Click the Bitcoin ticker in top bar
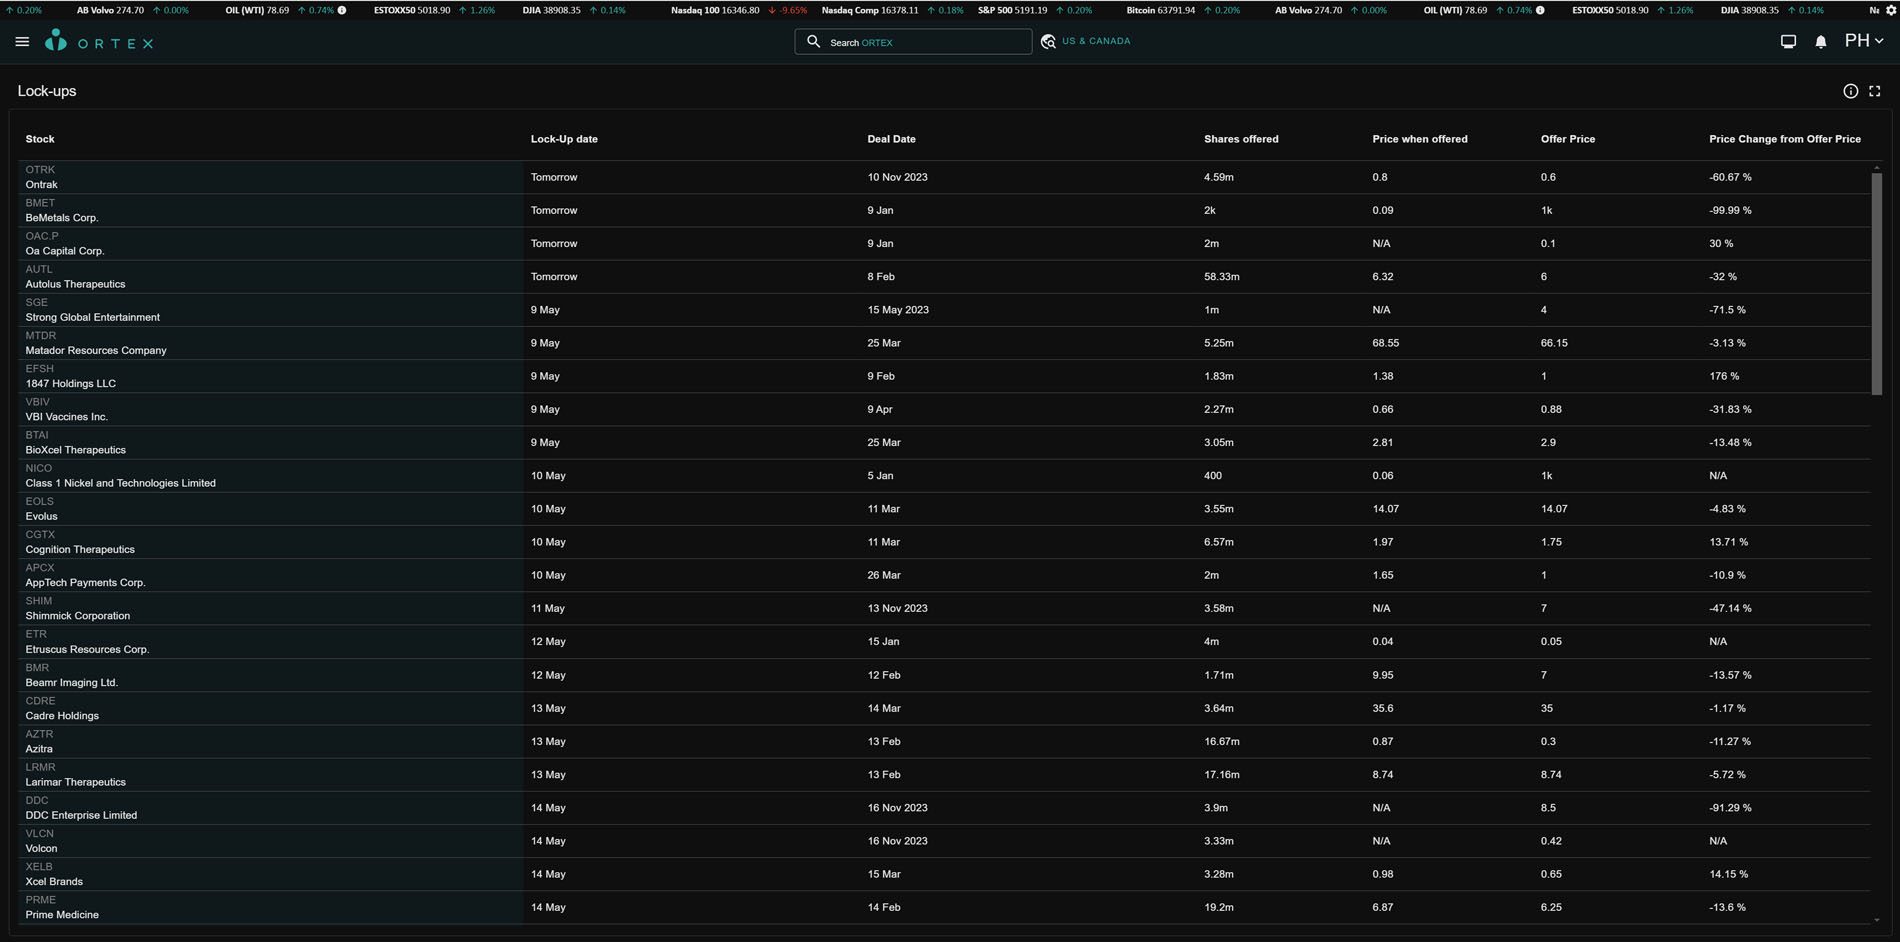The height and width of the screenshot is (942, 1900). pyautogui.click(x=1160, y=10)
